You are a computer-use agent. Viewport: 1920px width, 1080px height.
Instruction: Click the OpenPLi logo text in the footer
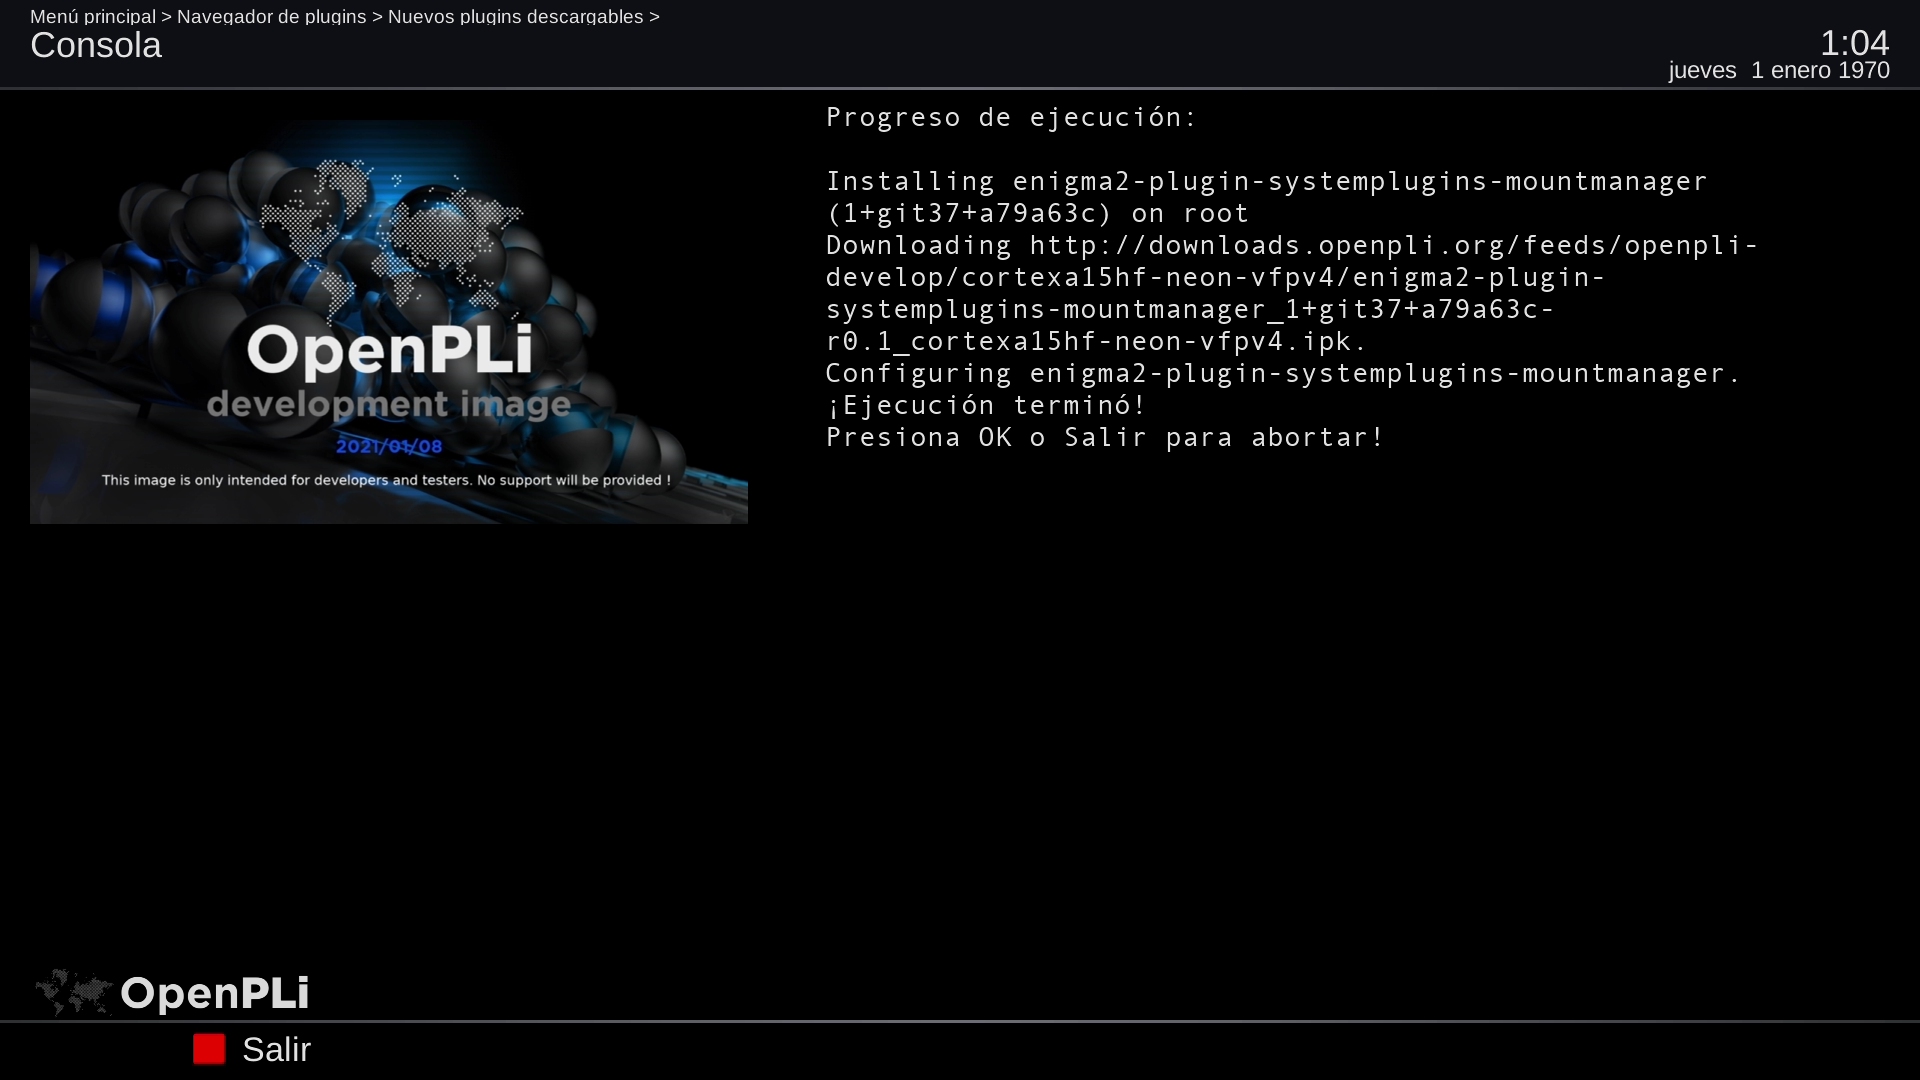(x=214, y=993)
